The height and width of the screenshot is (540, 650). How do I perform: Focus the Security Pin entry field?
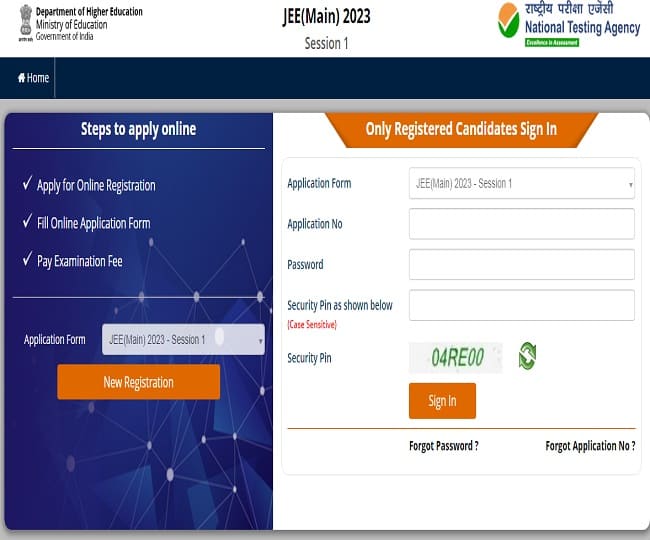(x=521, y=305)
